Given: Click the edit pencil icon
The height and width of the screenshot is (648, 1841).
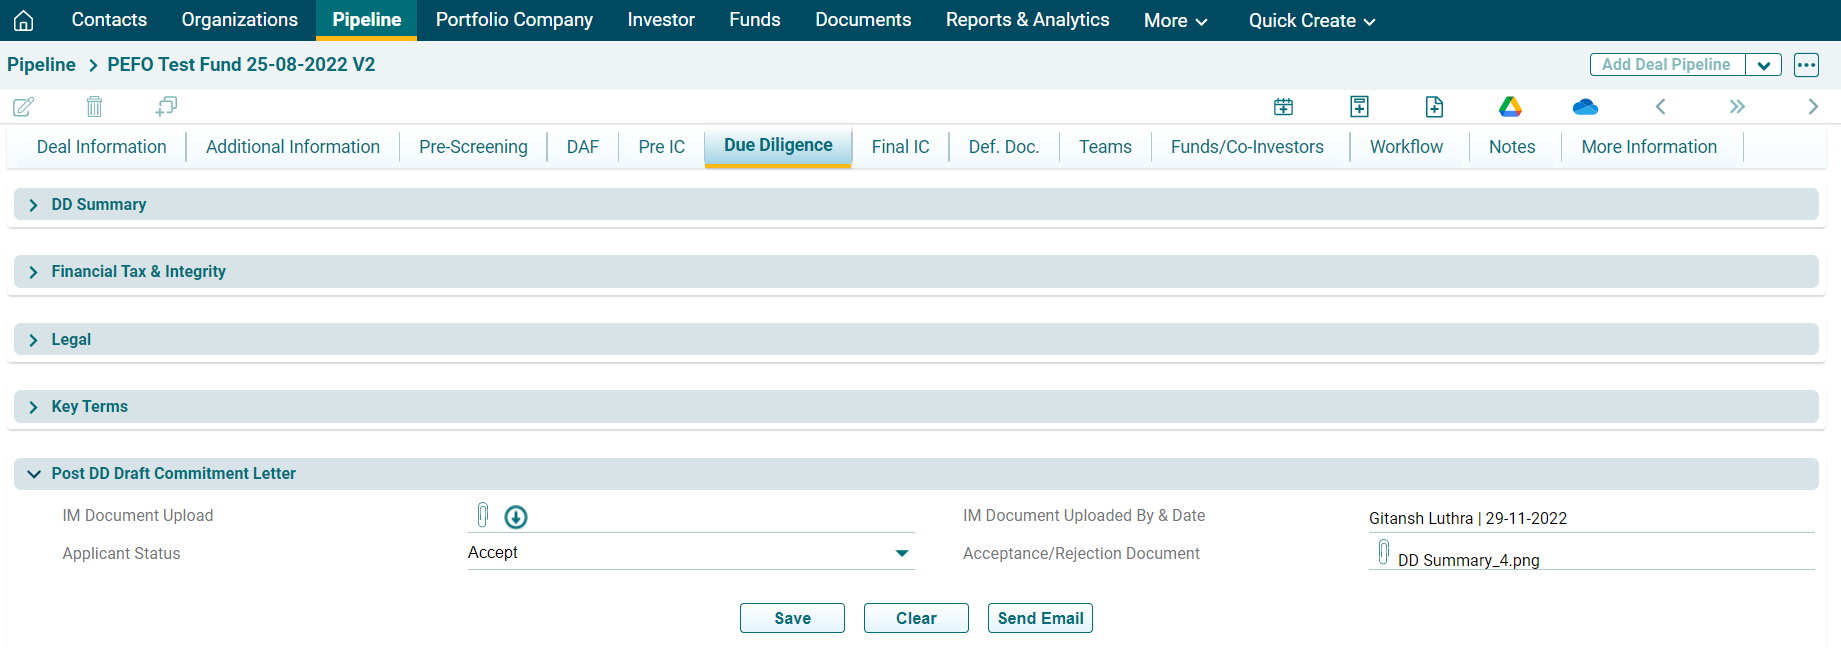Looking at the screenshot, I should (24, 106).
